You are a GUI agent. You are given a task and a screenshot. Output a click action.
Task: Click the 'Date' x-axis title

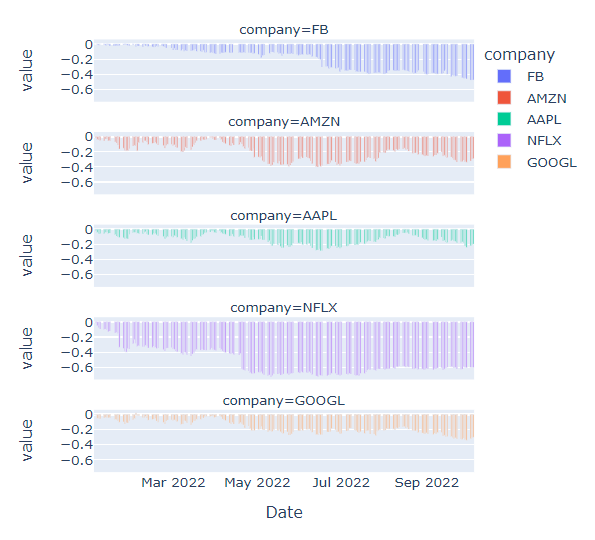tap(284, 512)
